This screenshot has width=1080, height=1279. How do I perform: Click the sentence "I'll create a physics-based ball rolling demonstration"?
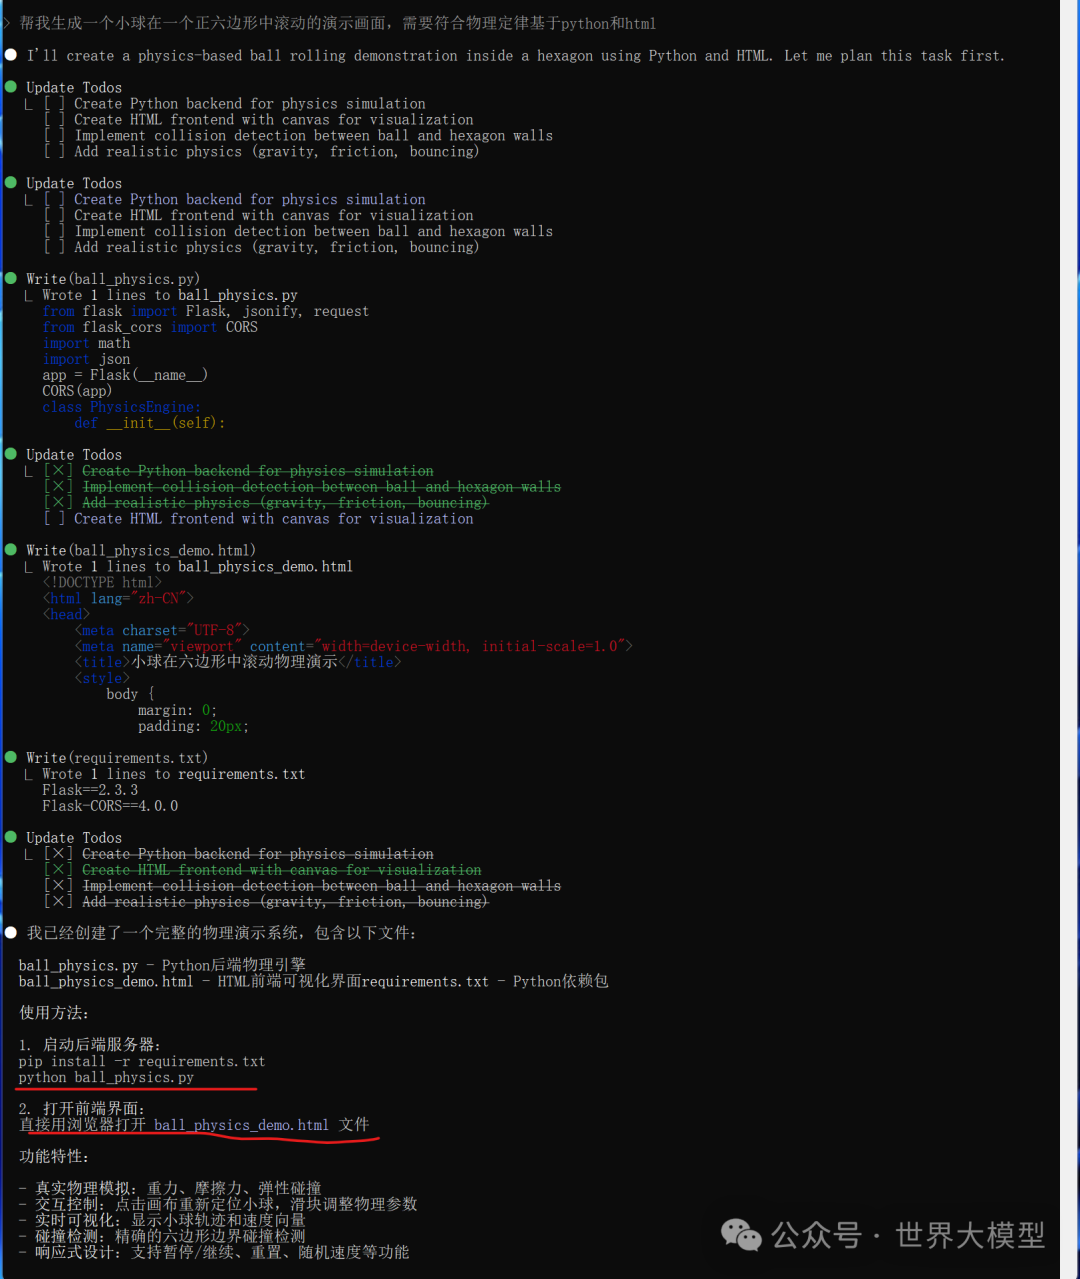pyautogui.click(x=515, y=56)
